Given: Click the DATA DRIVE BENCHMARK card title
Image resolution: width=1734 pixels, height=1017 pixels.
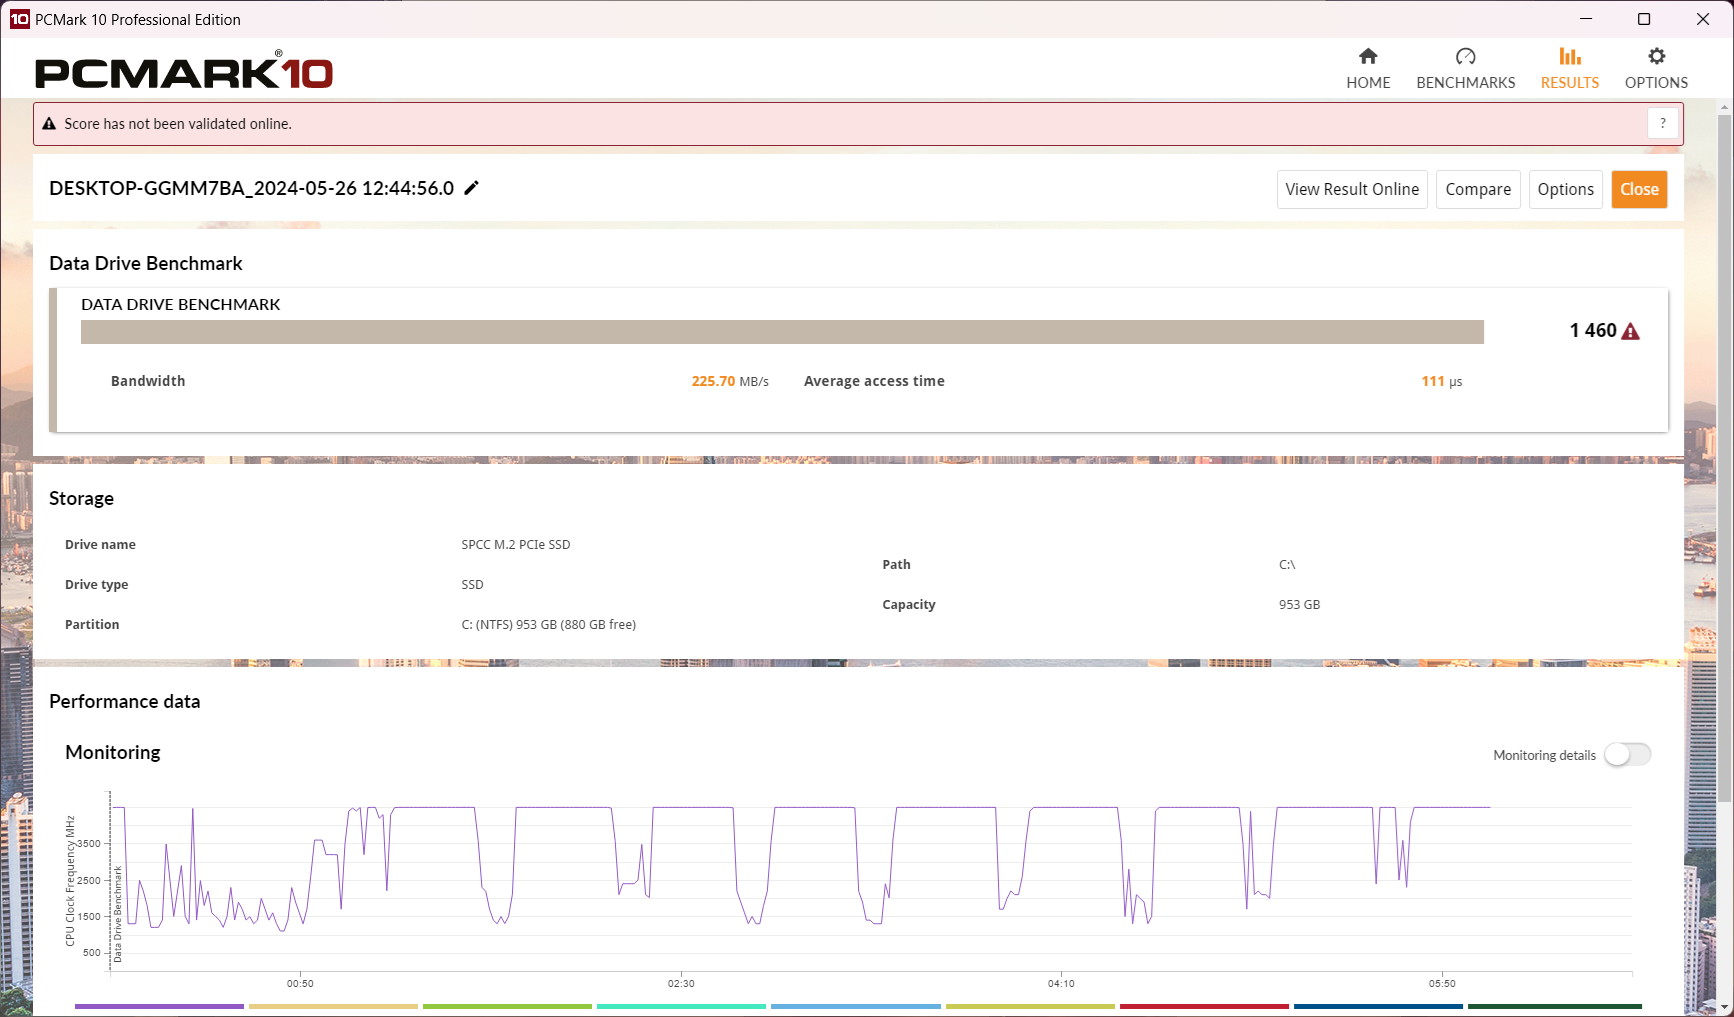Looking at the screenshot, I should (x=181, y=304).
